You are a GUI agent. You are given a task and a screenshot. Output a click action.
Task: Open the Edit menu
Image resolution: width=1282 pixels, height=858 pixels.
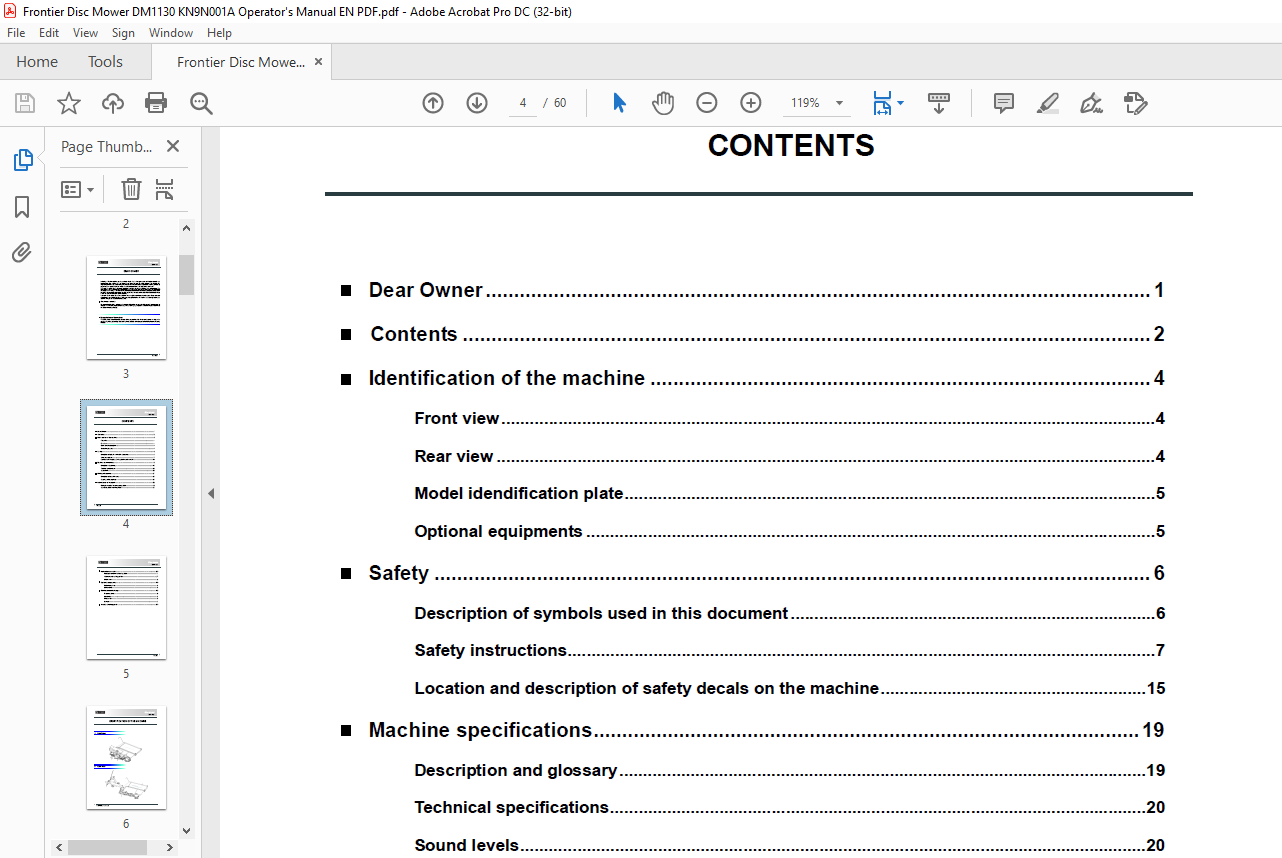tap(49, 33)
